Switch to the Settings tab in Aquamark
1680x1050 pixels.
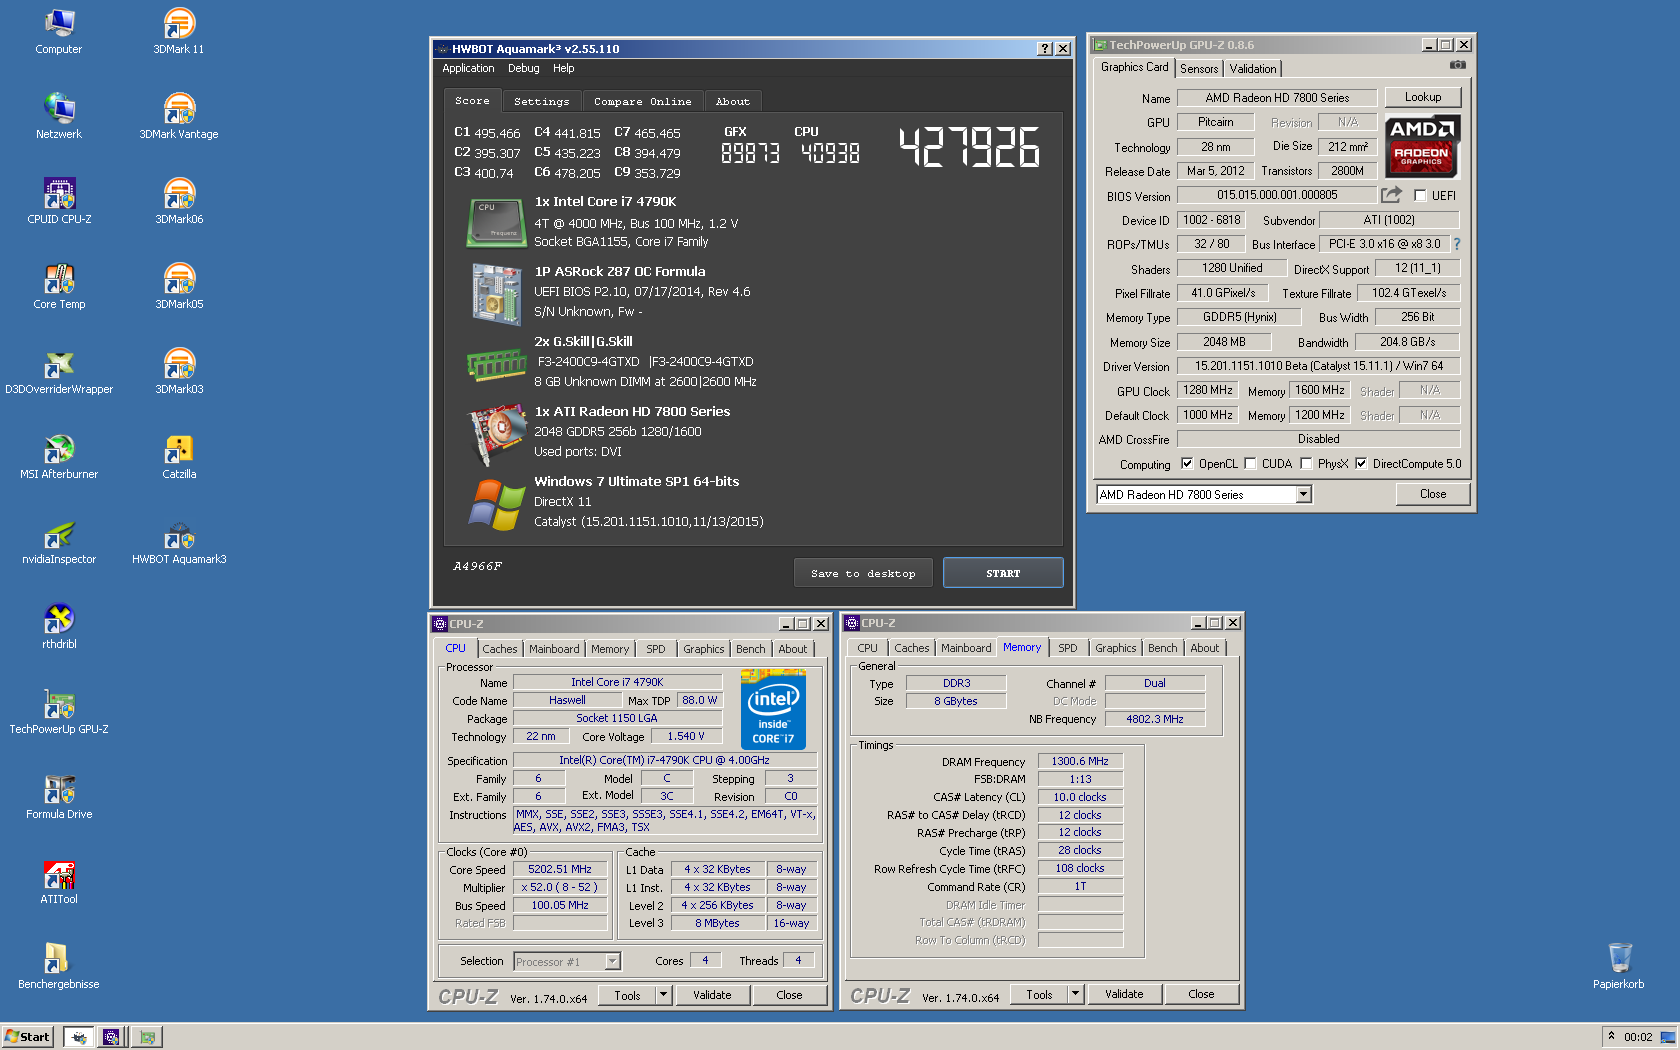click(541, 101)
